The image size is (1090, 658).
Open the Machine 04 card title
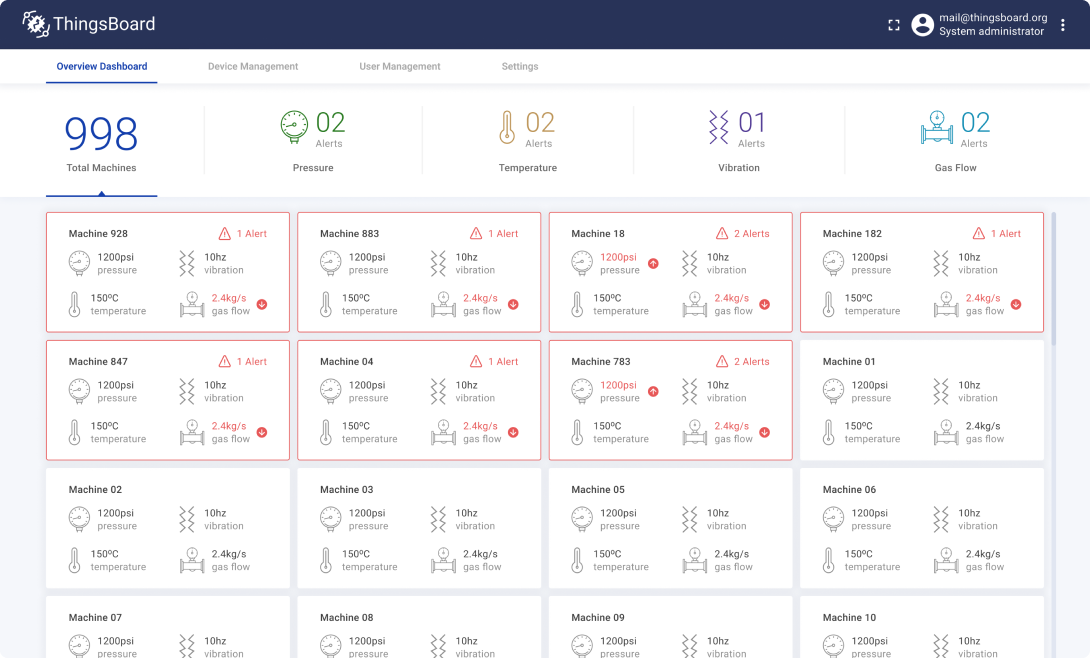(x=346, y=361)
